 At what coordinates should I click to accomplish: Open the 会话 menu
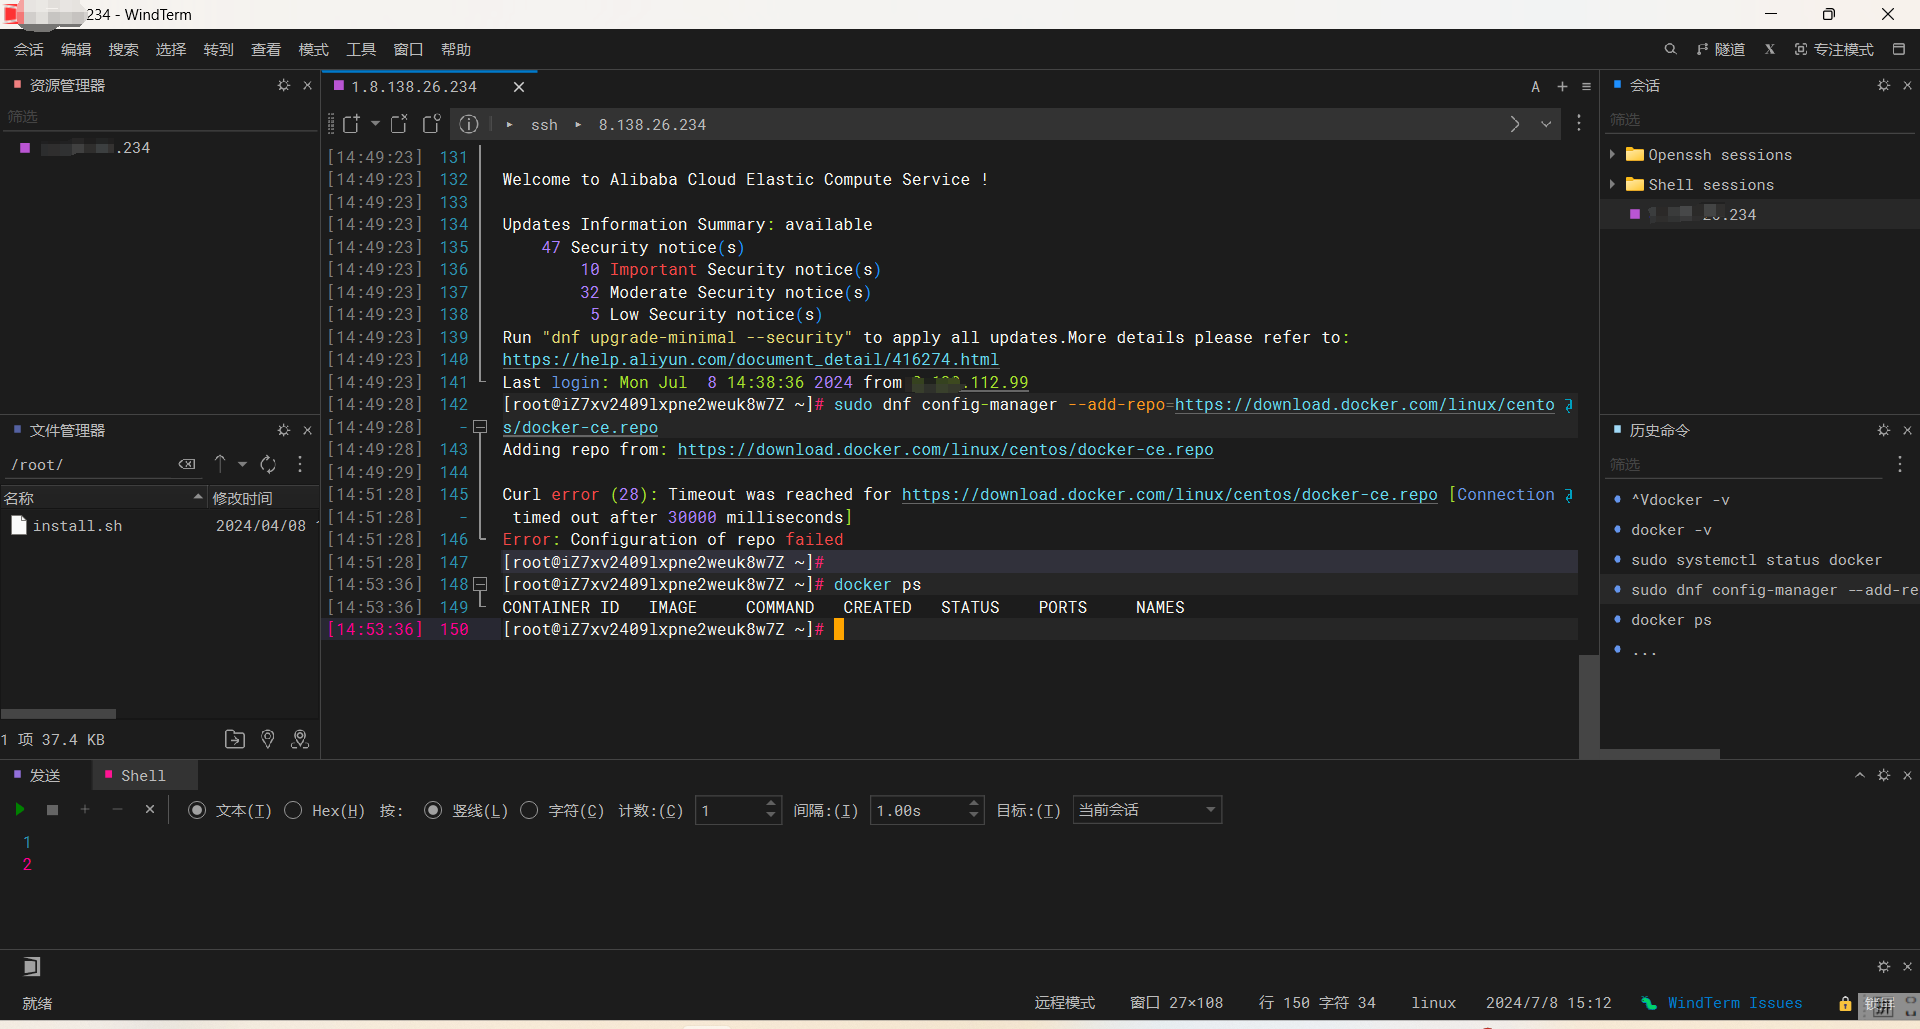(29, 49)
